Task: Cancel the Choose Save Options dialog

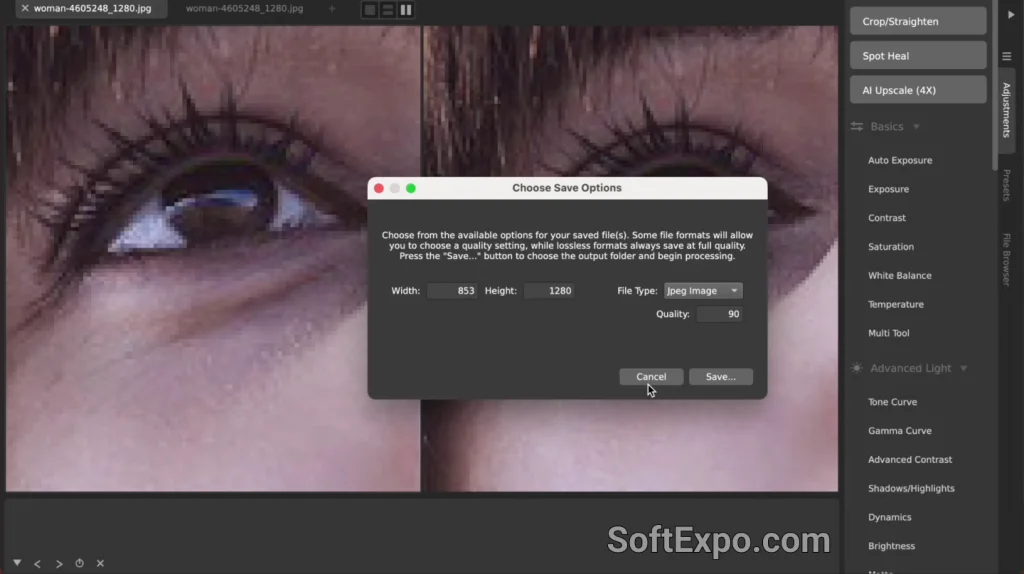Action: coord(650,377)
